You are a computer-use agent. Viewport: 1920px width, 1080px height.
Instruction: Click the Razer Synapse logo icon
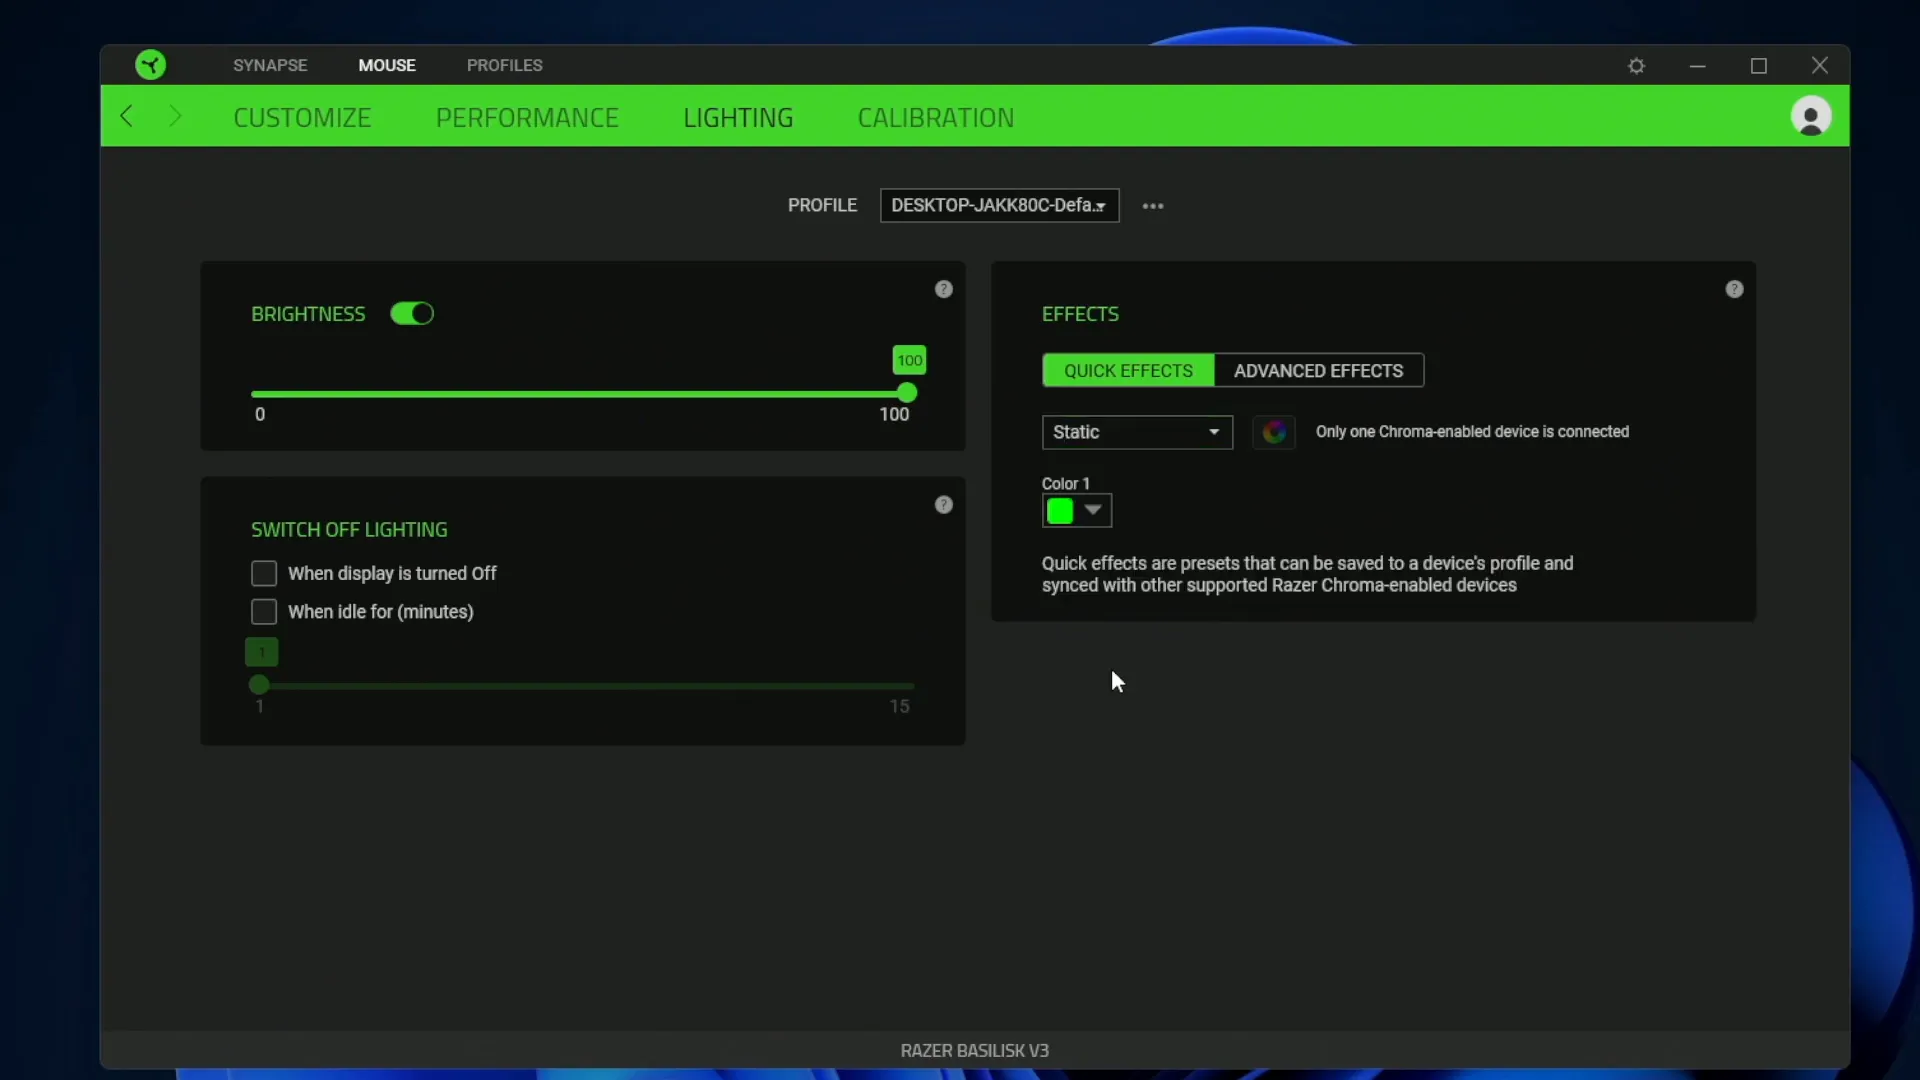coord(151,65)
